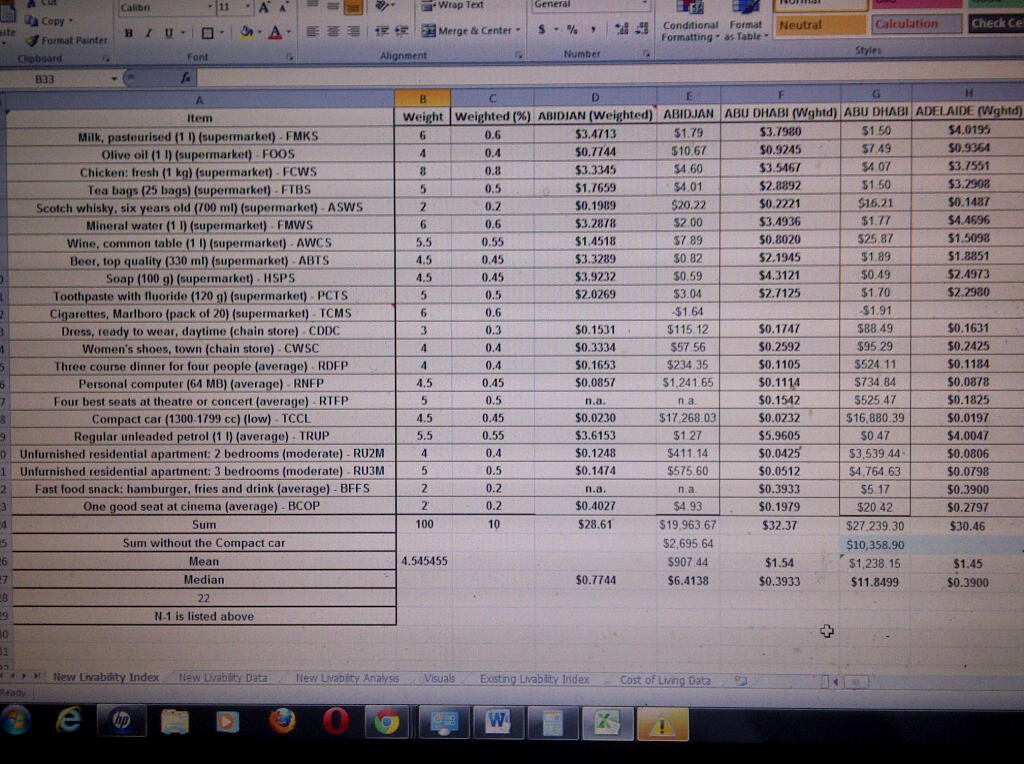The image size is (1024, 764).
Task: Apply percent style
Action: tap(572, 29)
